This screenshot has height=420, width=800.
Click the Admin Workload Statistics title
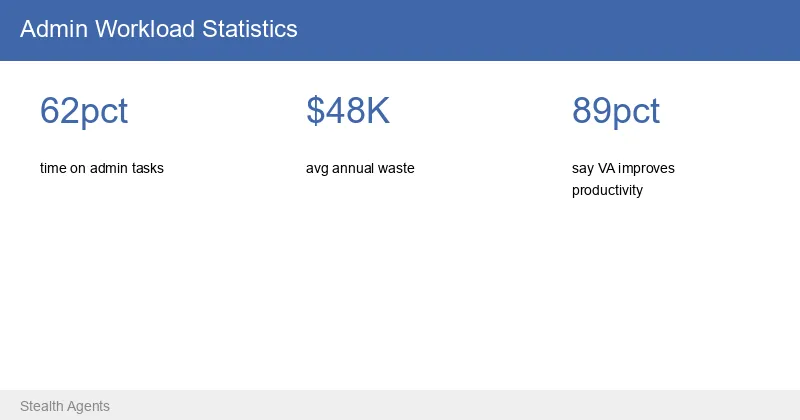[x=159, y=29]
